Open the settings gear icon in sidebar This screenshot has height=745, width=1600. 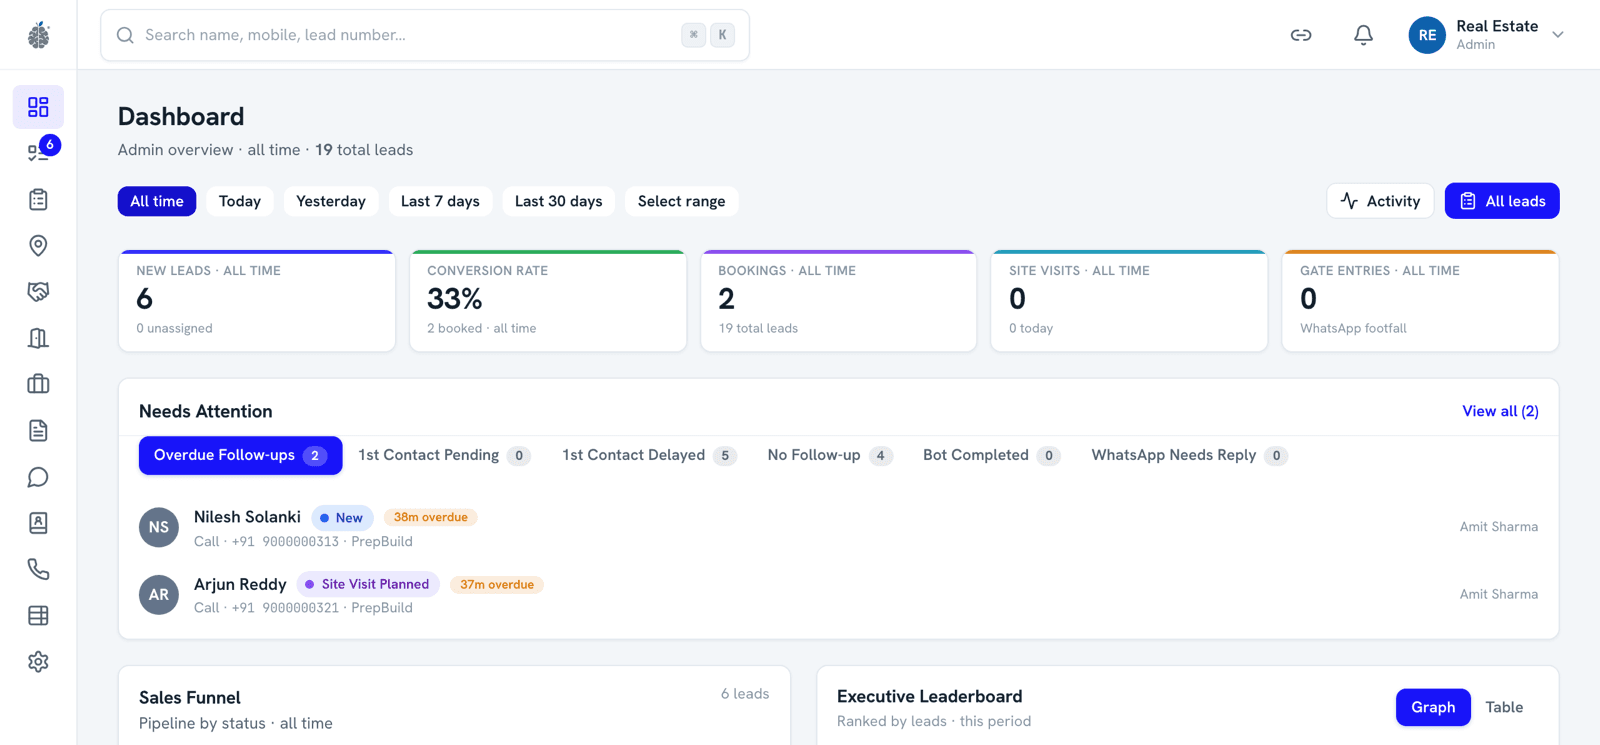pyautogui.click(x=38, y=662)
